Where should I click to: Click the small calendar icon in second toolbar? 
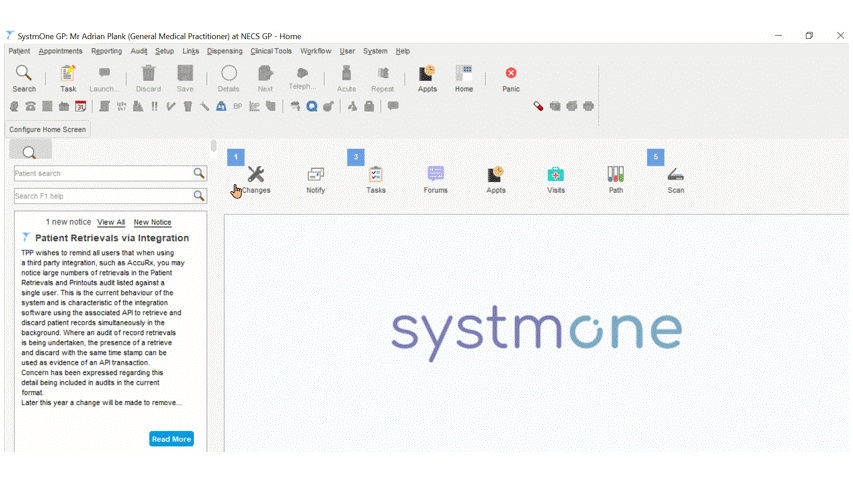[81, 106]
